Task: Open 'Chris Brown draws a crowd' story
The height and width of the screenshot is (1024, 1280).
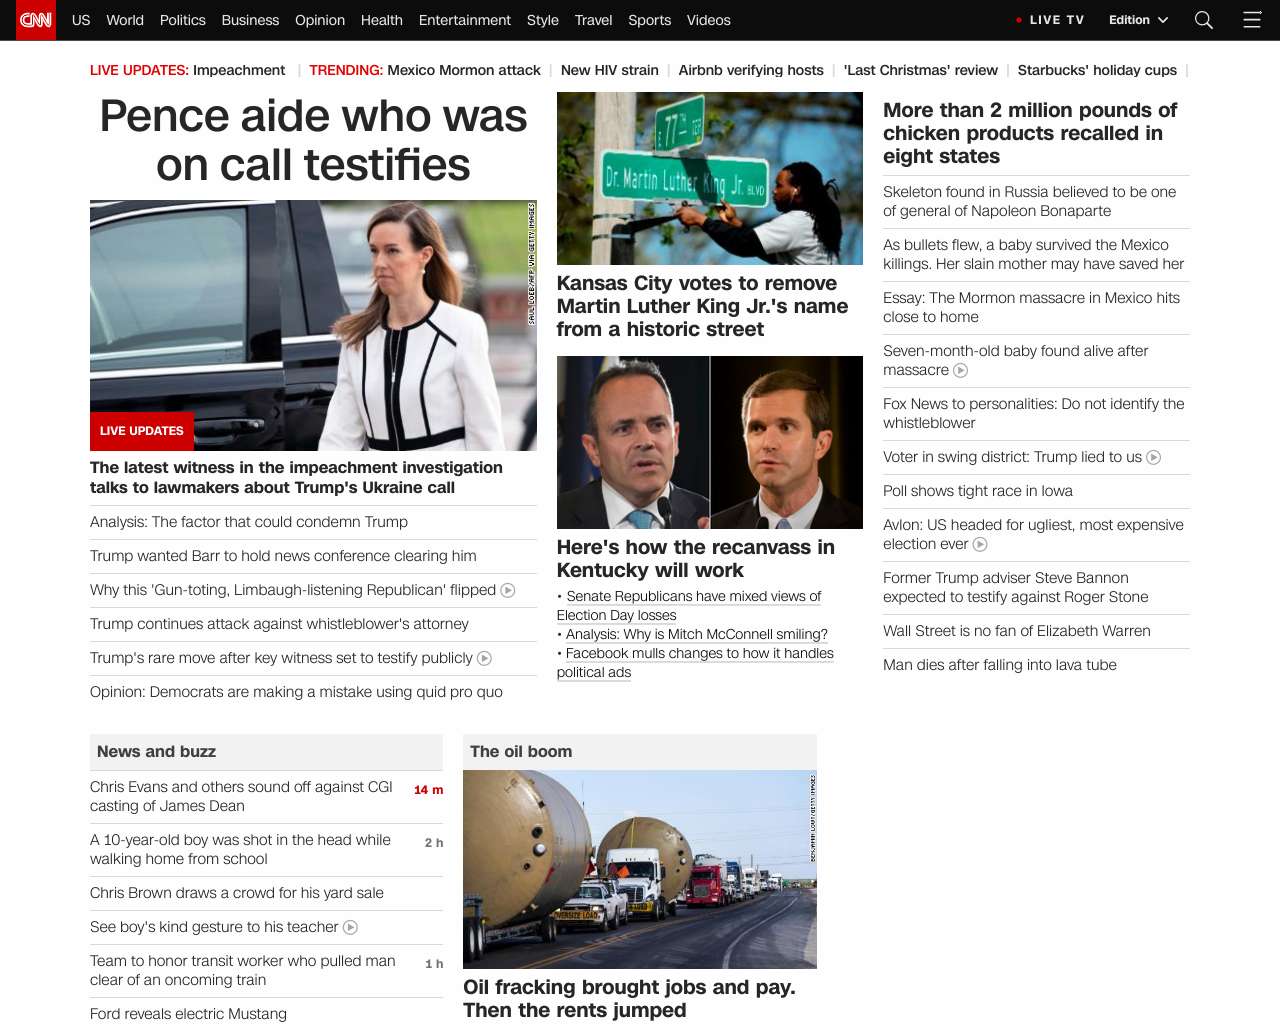Action: pos(237,893)
